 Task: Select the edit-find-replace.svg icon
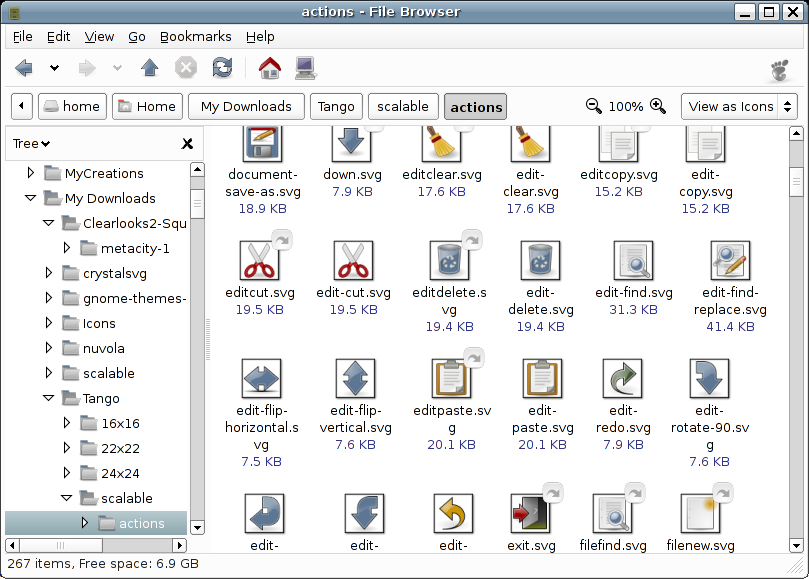pos(730,261)
